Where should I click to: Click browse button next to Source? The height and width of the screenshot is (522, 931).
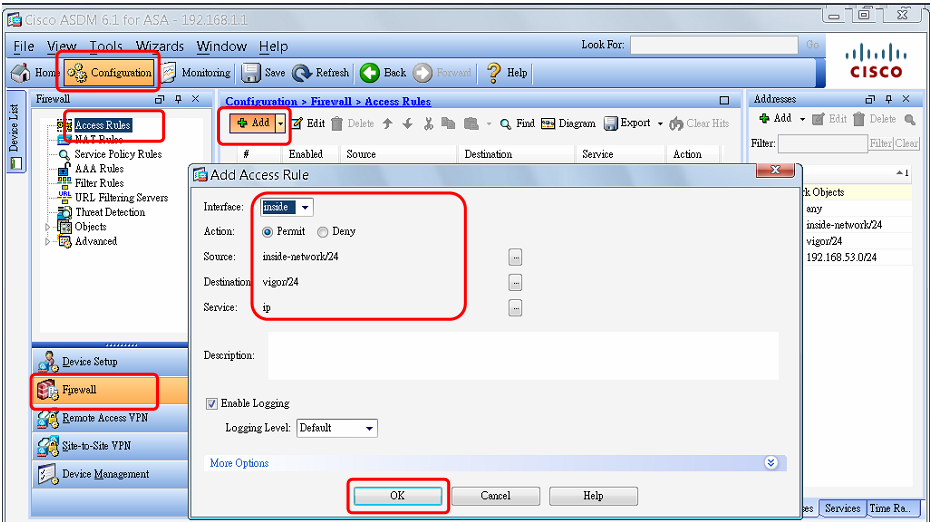[515, 257]
